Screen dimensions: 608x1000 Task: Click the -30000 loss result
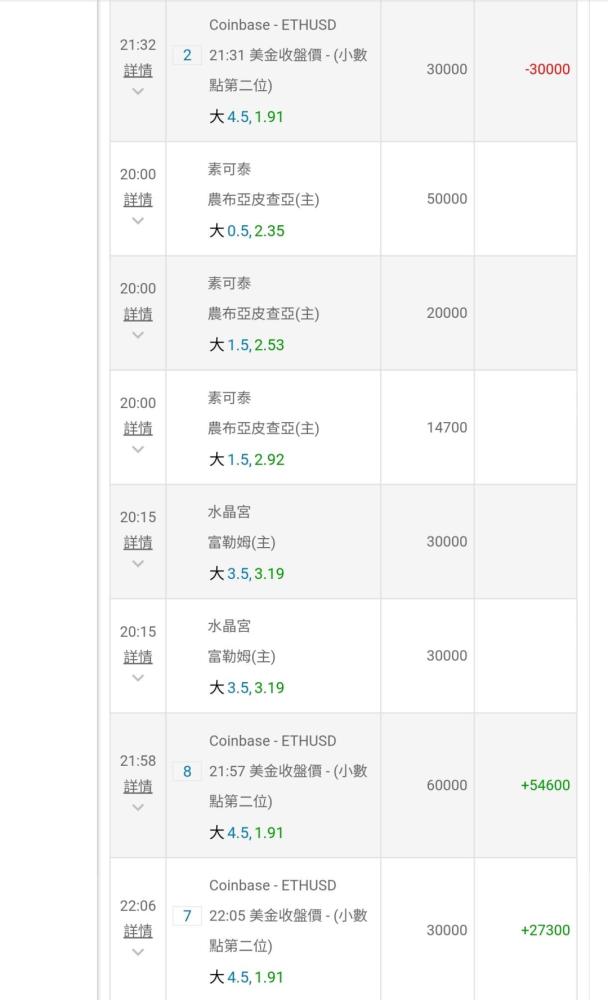point(547,69)
